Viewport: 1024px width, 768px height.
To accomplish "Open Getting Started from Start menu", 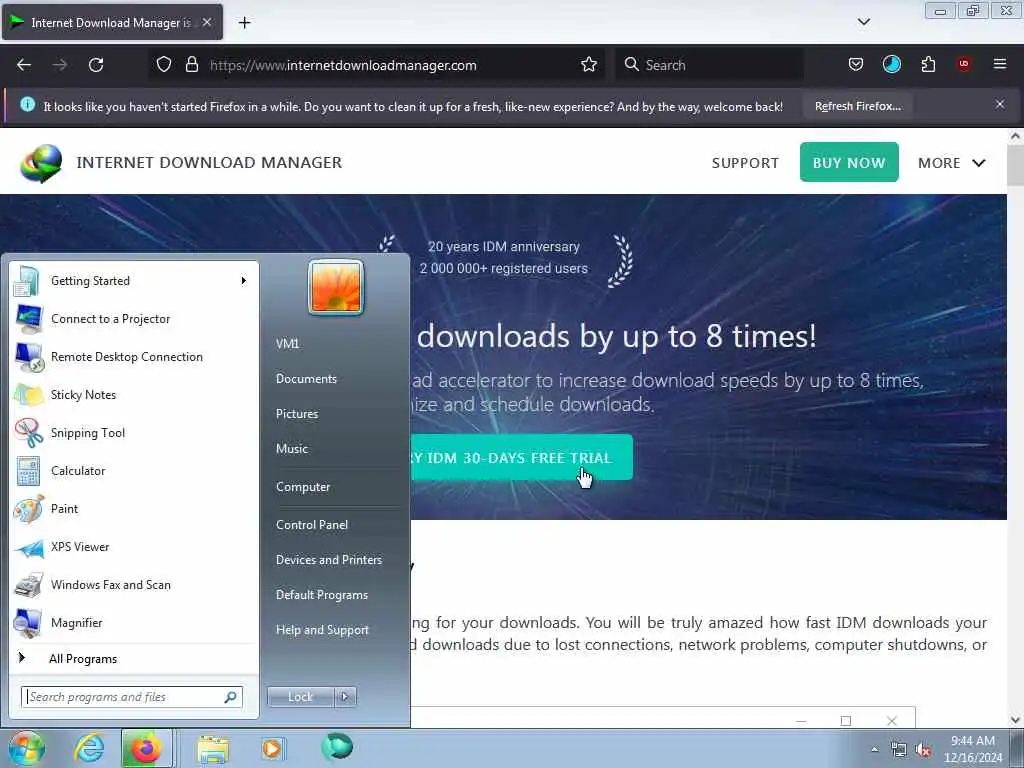I will [x=134, y=281].
